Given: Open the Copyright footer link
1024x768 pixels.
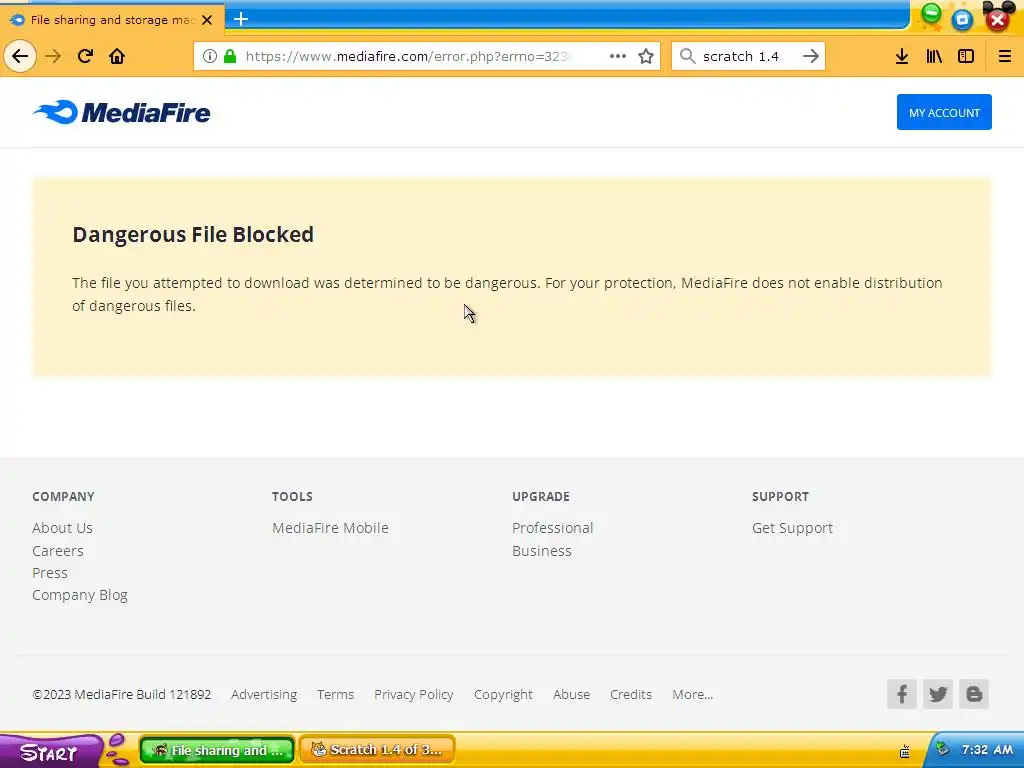Looking at the screenshot, I should point(503,694).
